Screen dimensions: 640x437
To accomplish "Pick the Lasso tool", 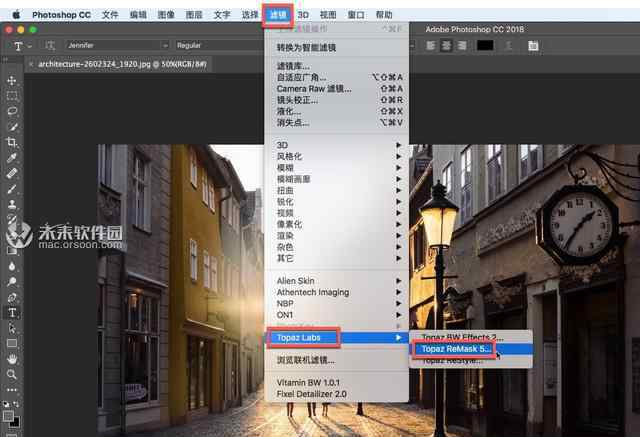I will point(12,112).
